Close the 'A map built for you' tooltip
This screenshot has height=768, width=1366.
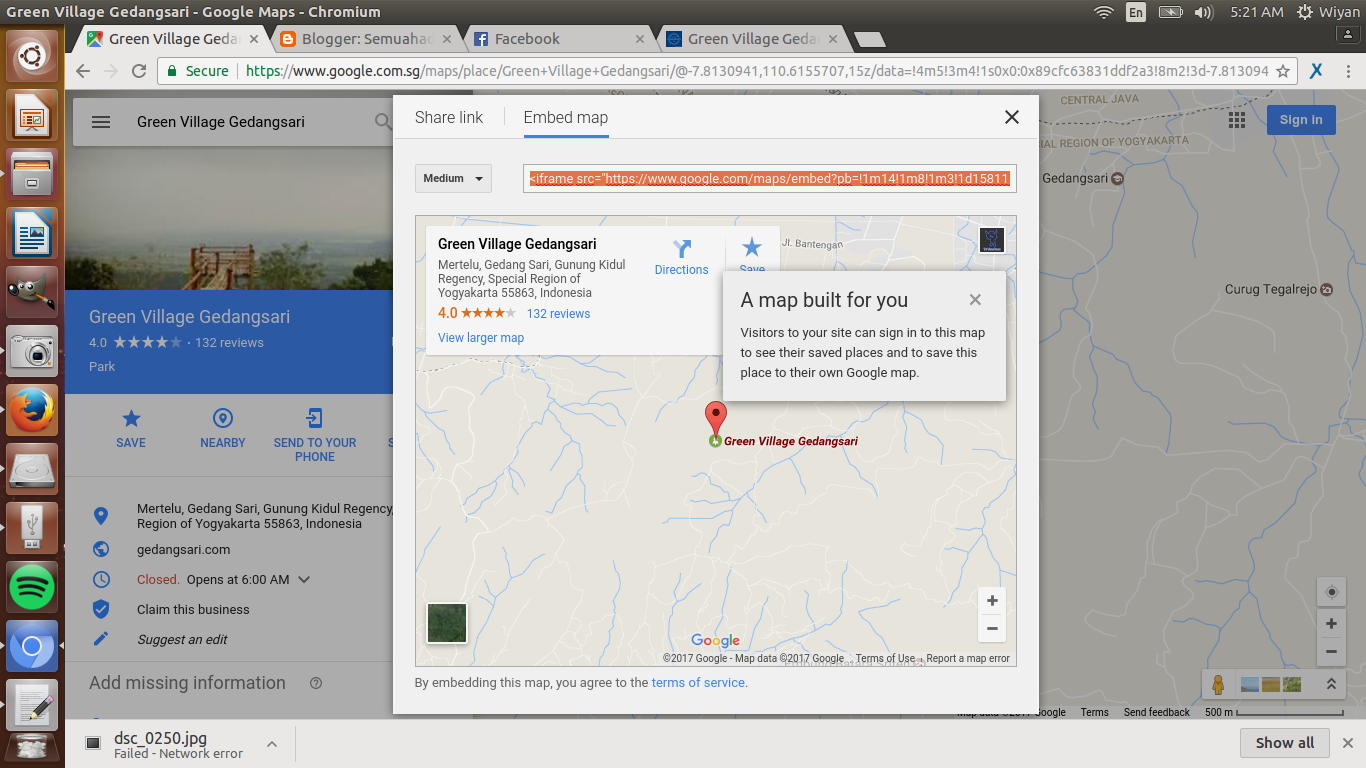(975, 300)
